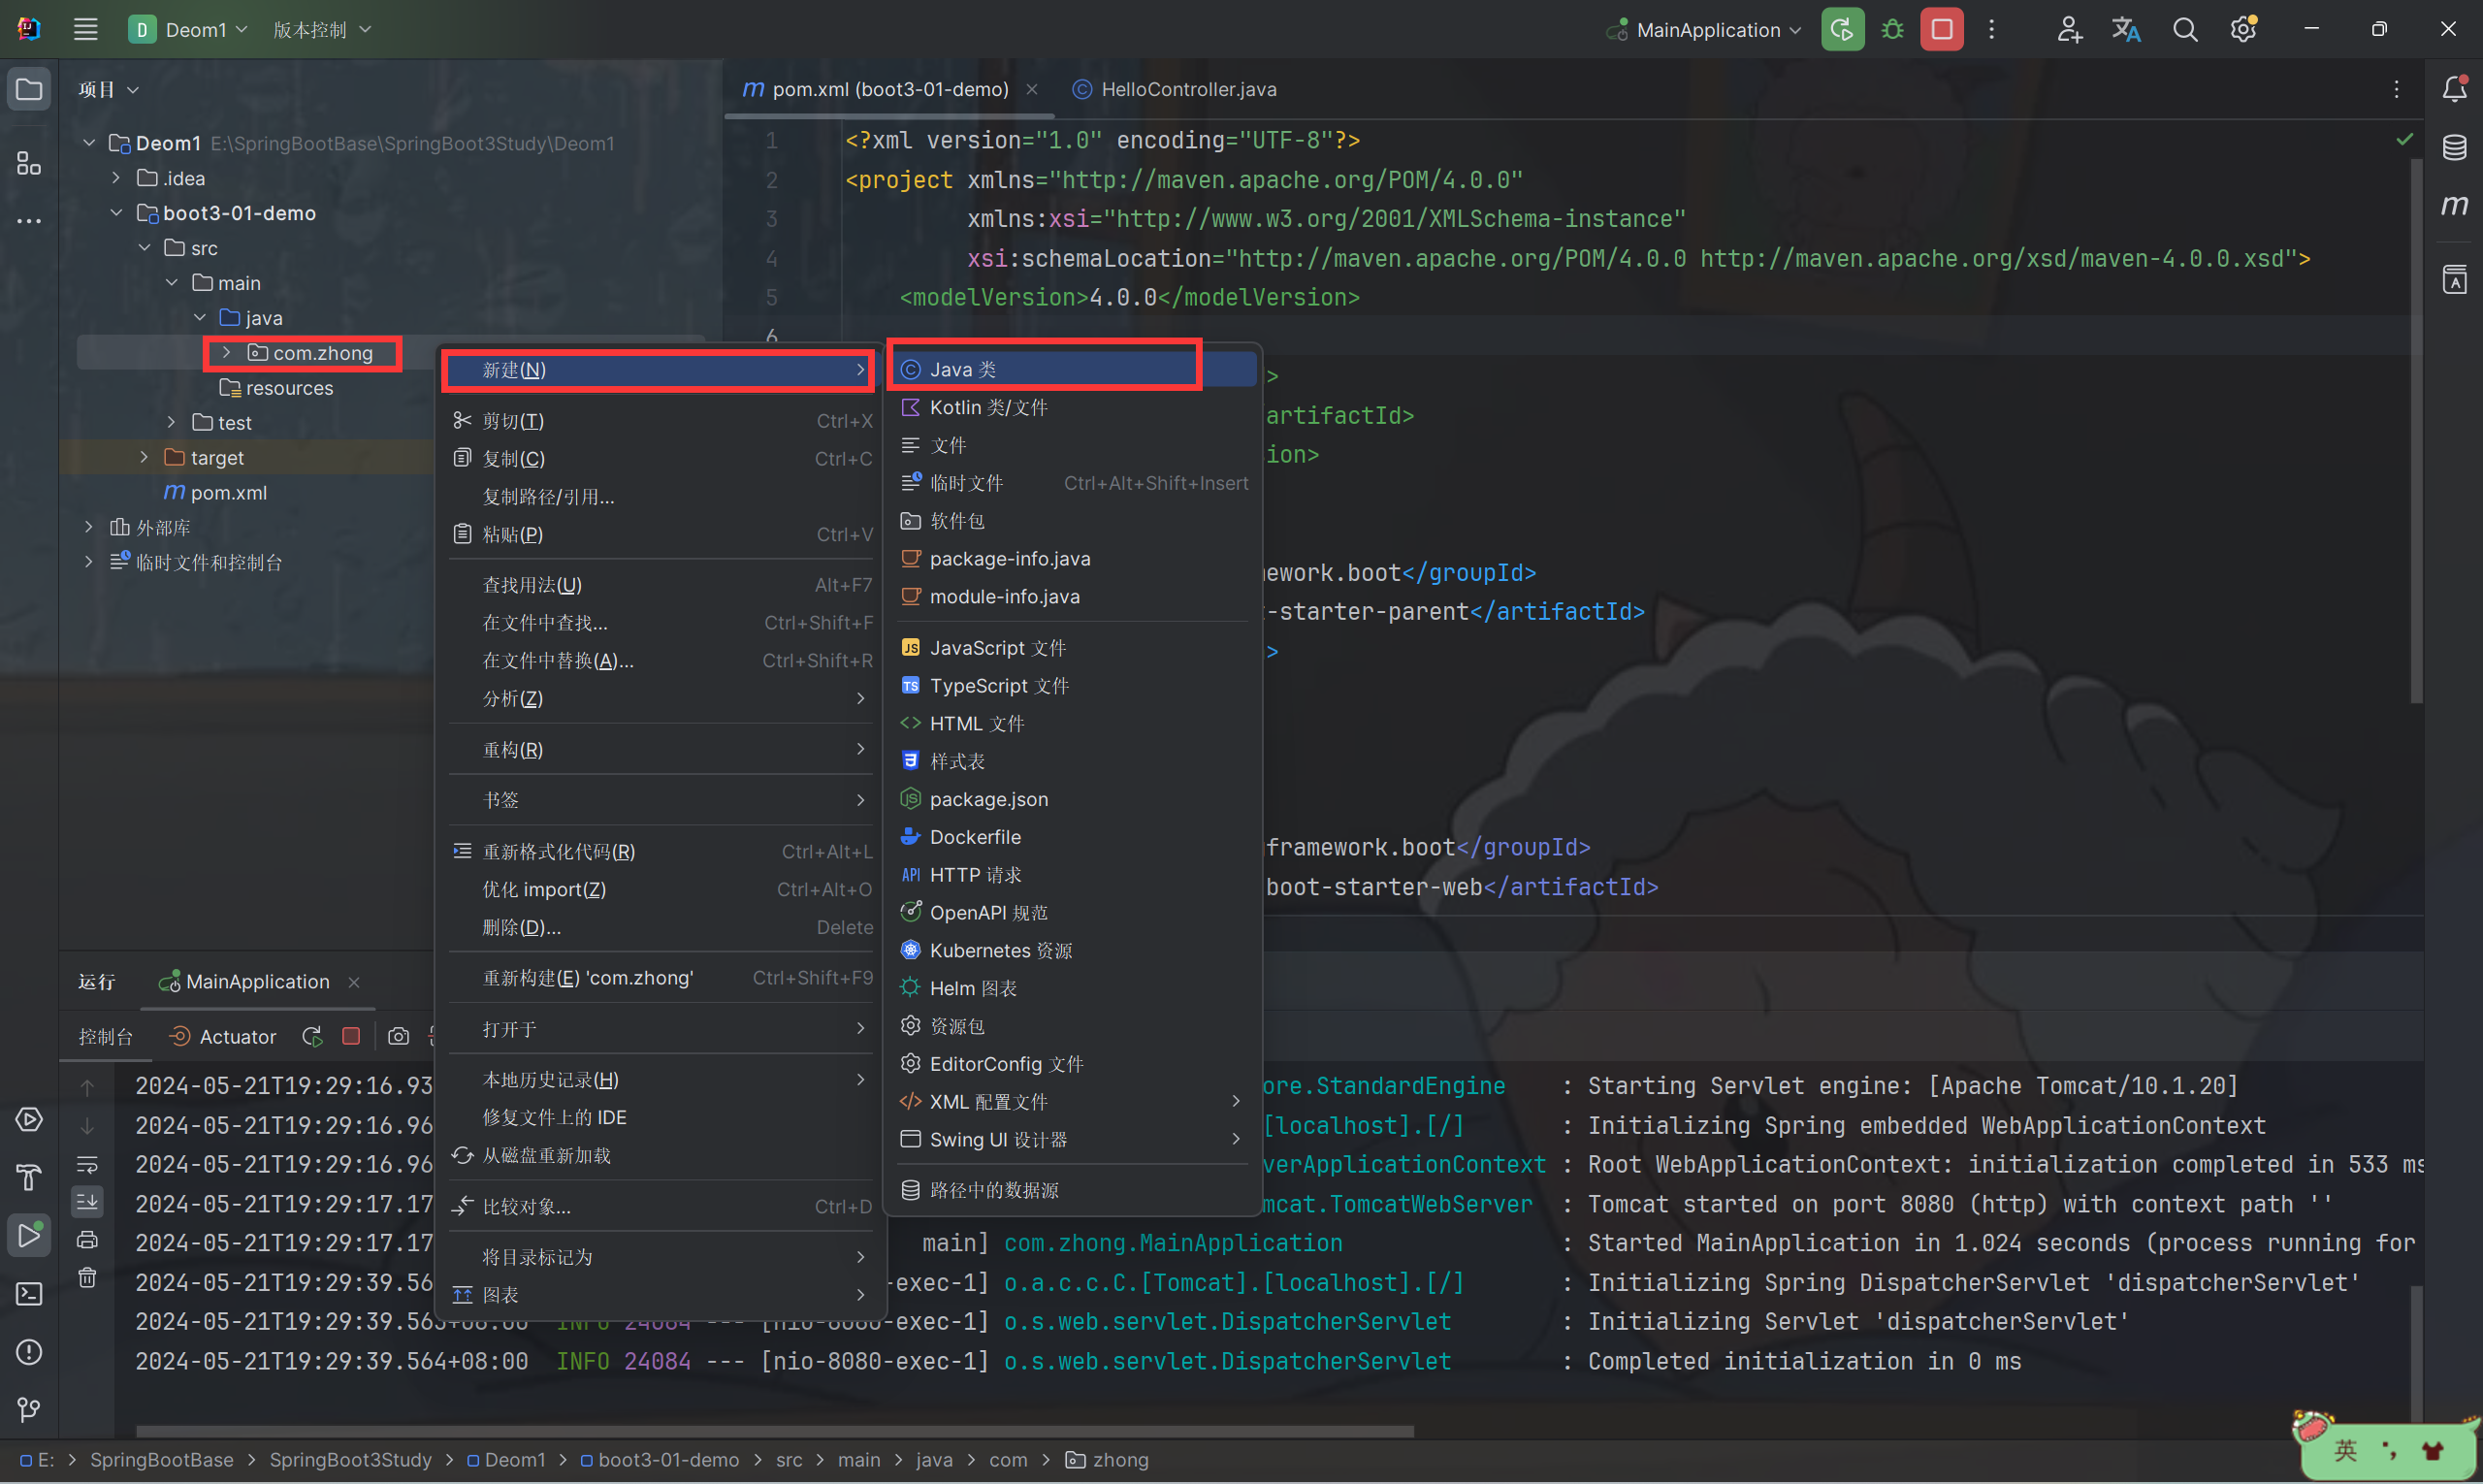Close the MainApplication run tab
Image resolution: width=2483 pixels, height=1484 pixels.
coord(354,983)
